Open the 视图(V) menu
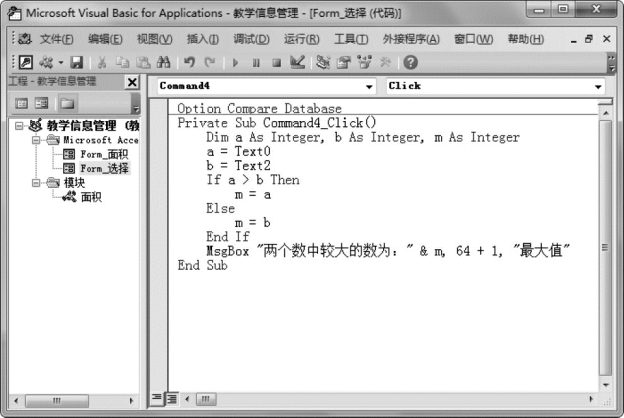The width and height of the screenshot is (624, 418). (154, 39)
